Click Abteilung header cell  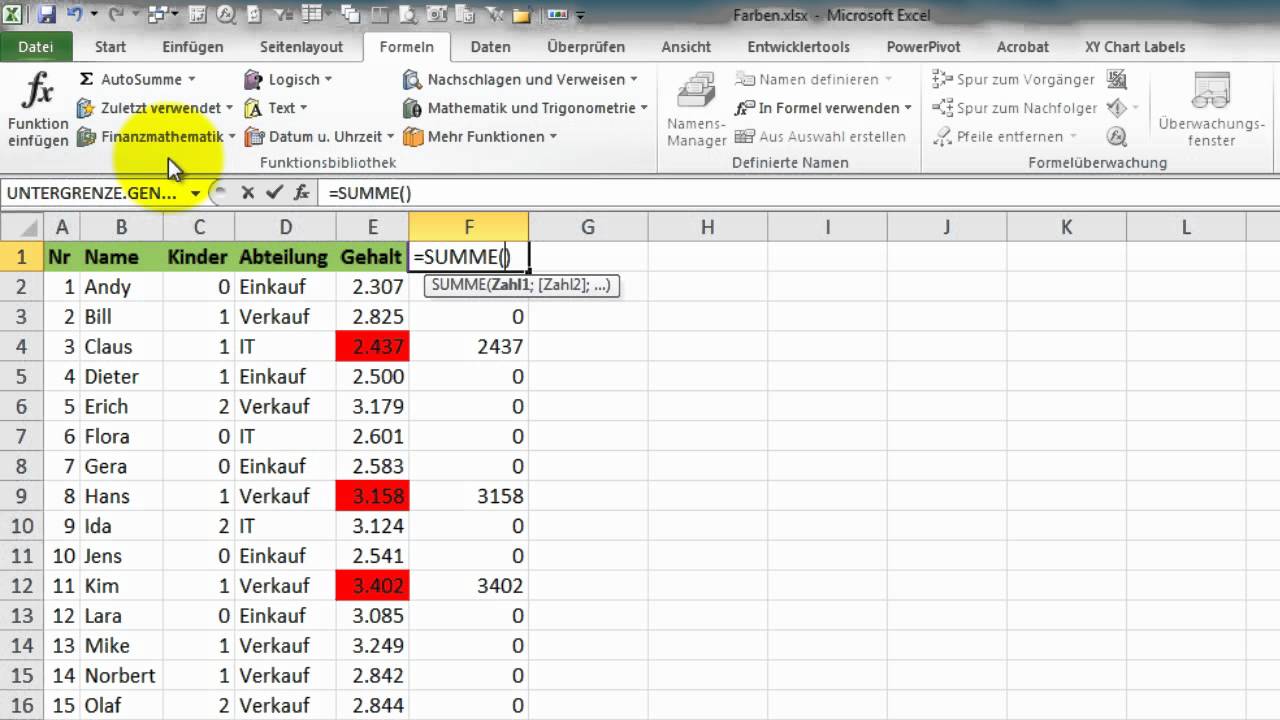pos(285,257)
